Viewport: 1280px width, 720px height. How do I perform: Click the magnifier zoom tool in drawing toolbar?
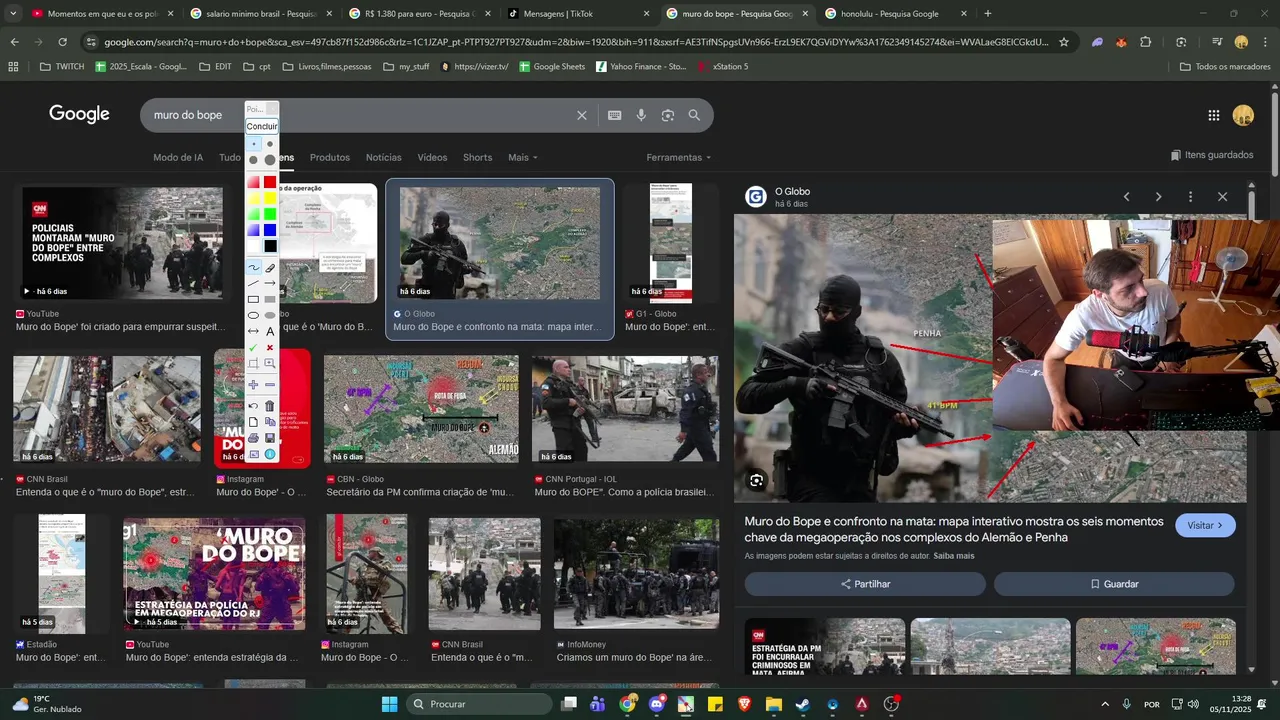(270, 363)
